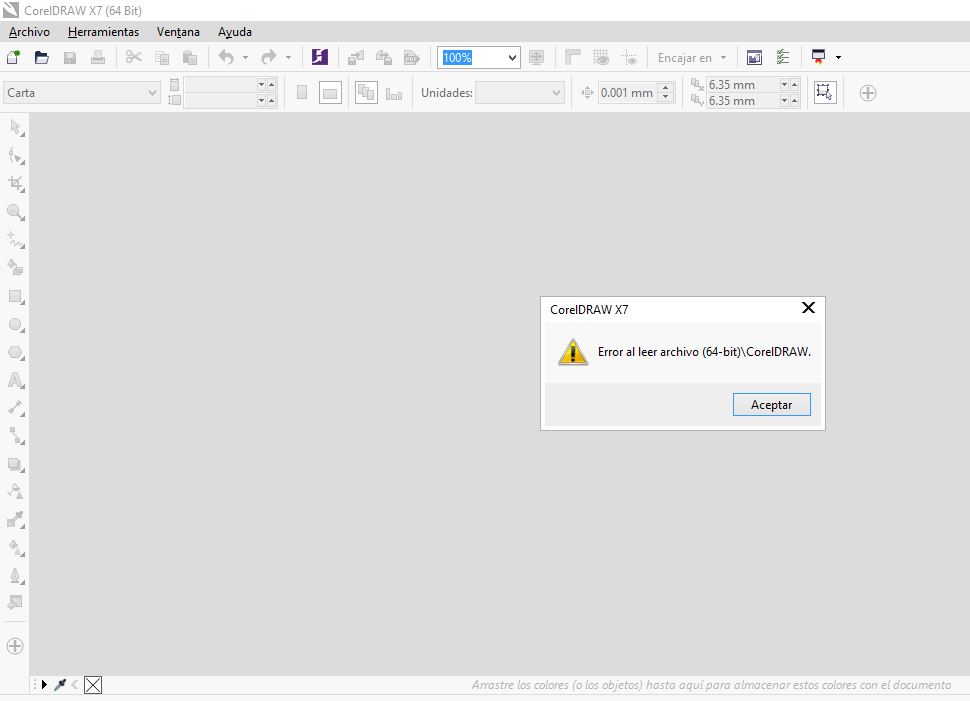Click the New document icon

coord(13,58)
